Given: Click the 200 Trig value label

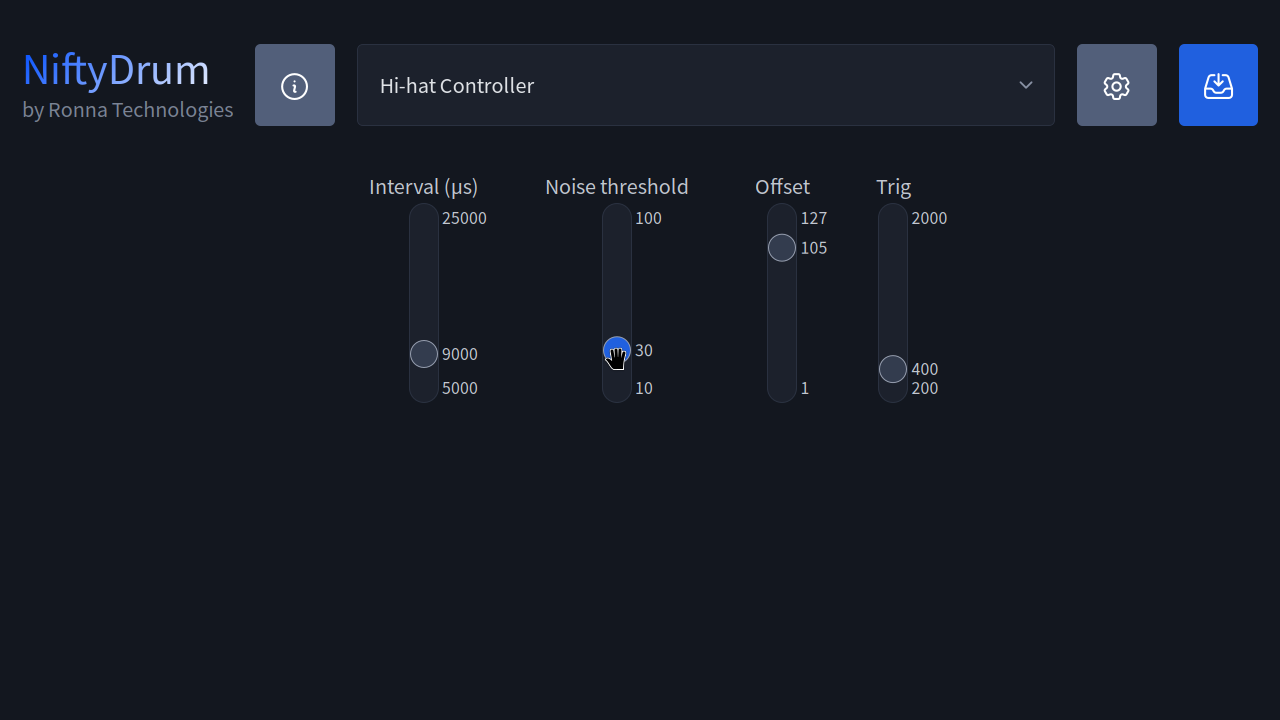Looking at the screenshot, I should 923,389.
